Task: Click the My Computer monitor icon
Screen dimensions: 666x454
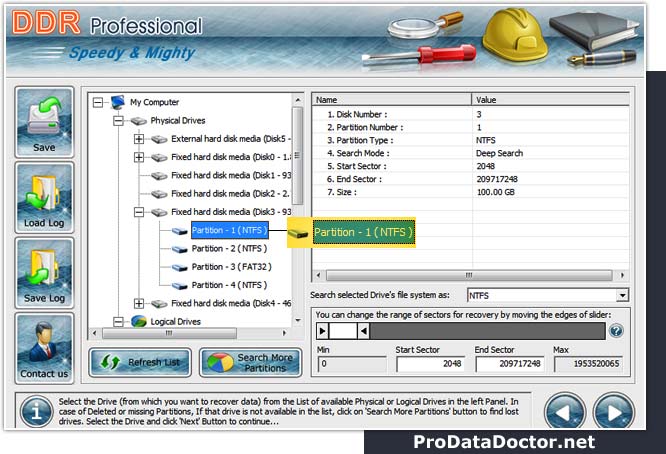Action: [x=118, y=102]
